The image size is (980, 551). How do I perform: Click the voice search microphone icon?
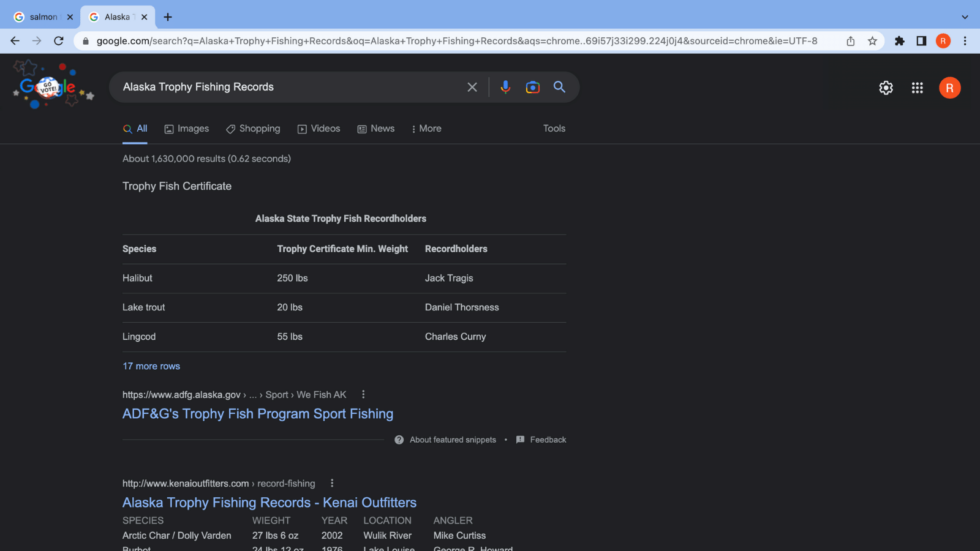505,87
